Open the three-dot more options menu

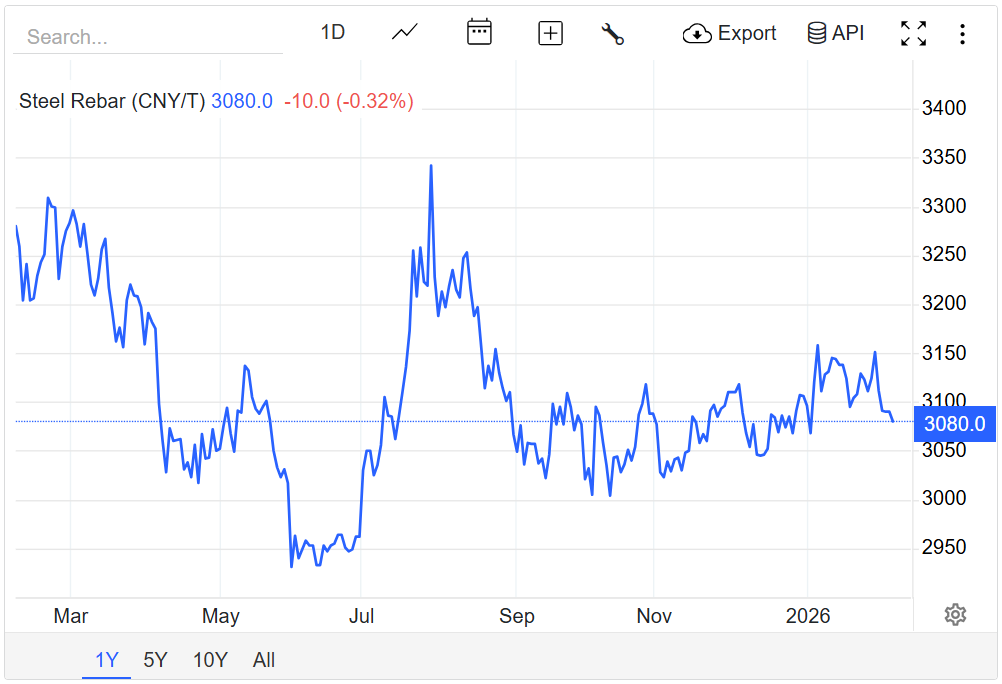point(962,34)
